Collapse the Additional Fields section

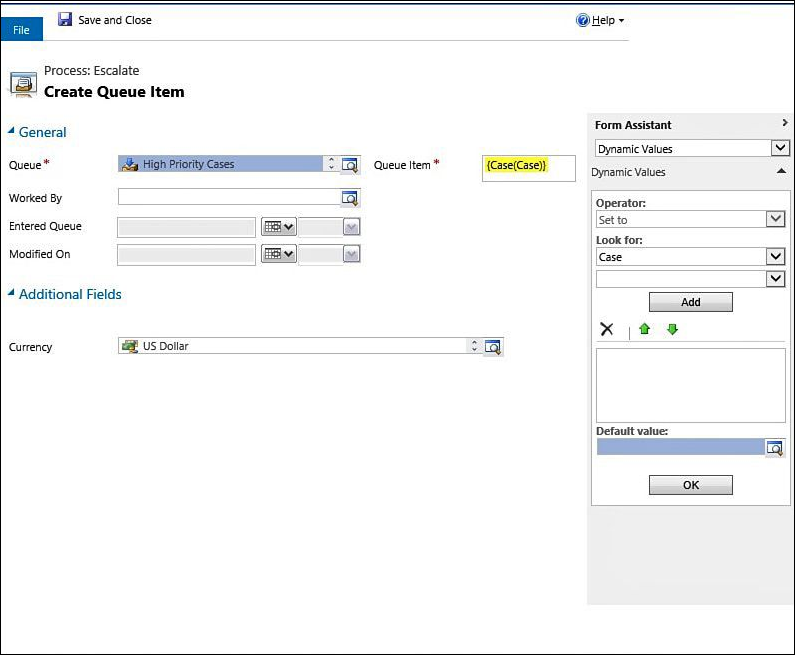tap(11, 293)
